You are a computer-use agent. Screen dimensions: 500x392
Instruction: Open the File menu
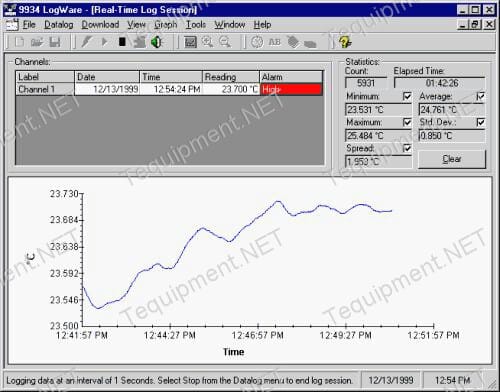pyautogui.click(x=29, y=25)
